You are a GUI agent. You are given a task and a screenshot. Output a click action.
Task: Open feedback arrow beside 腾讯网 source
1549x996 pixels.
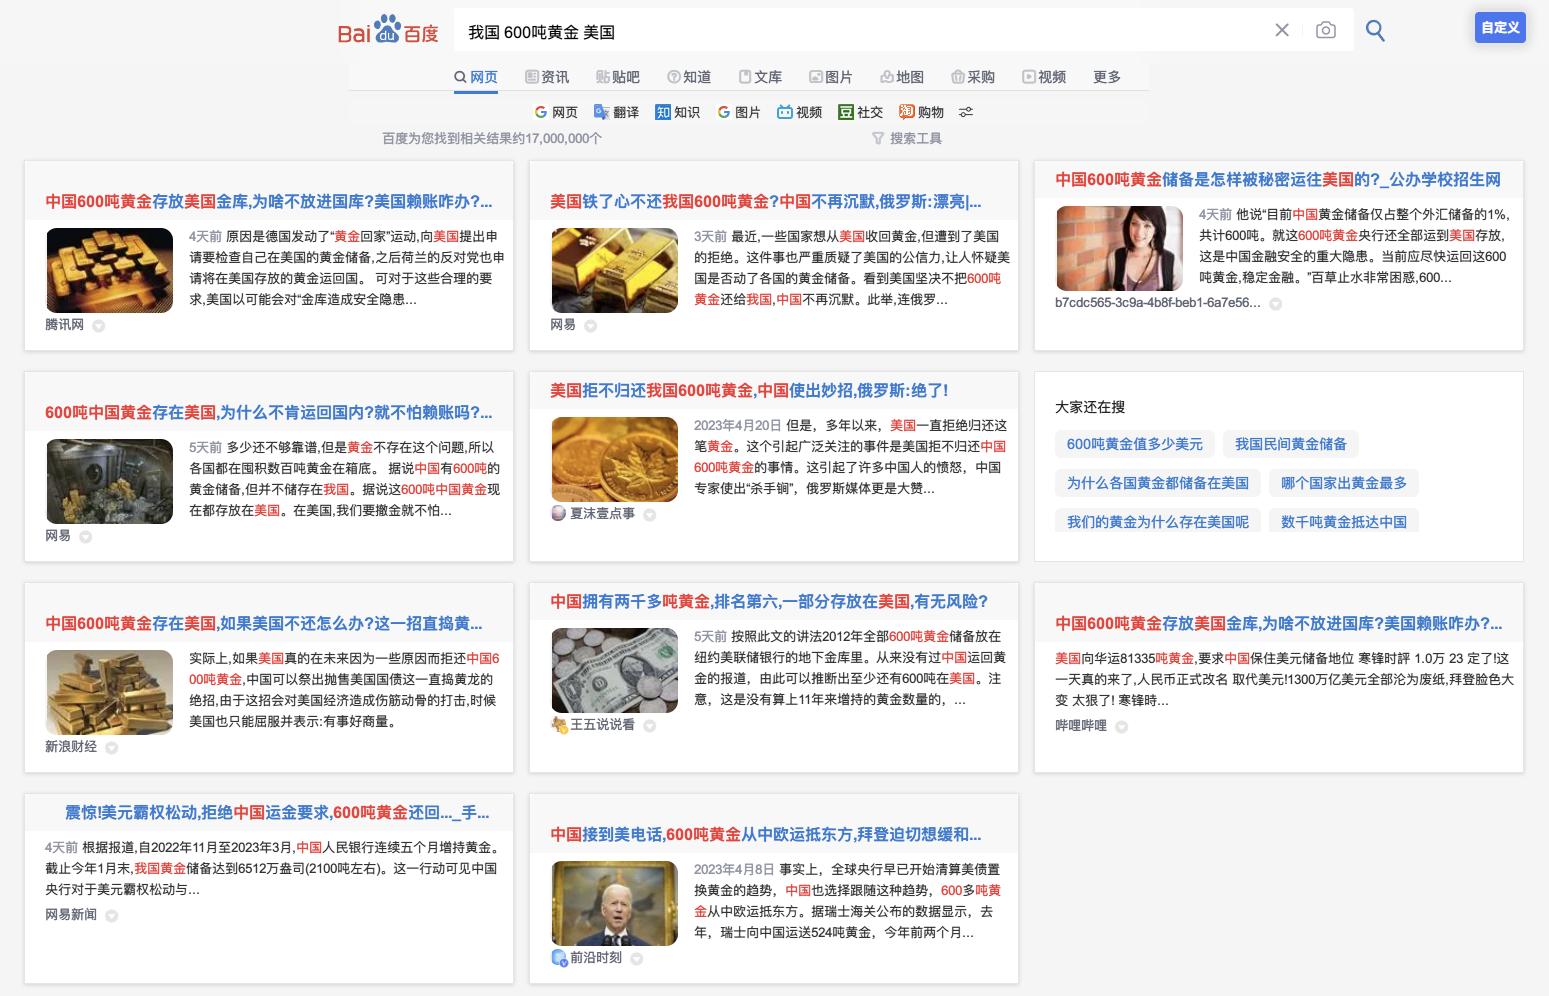(97, 326)
